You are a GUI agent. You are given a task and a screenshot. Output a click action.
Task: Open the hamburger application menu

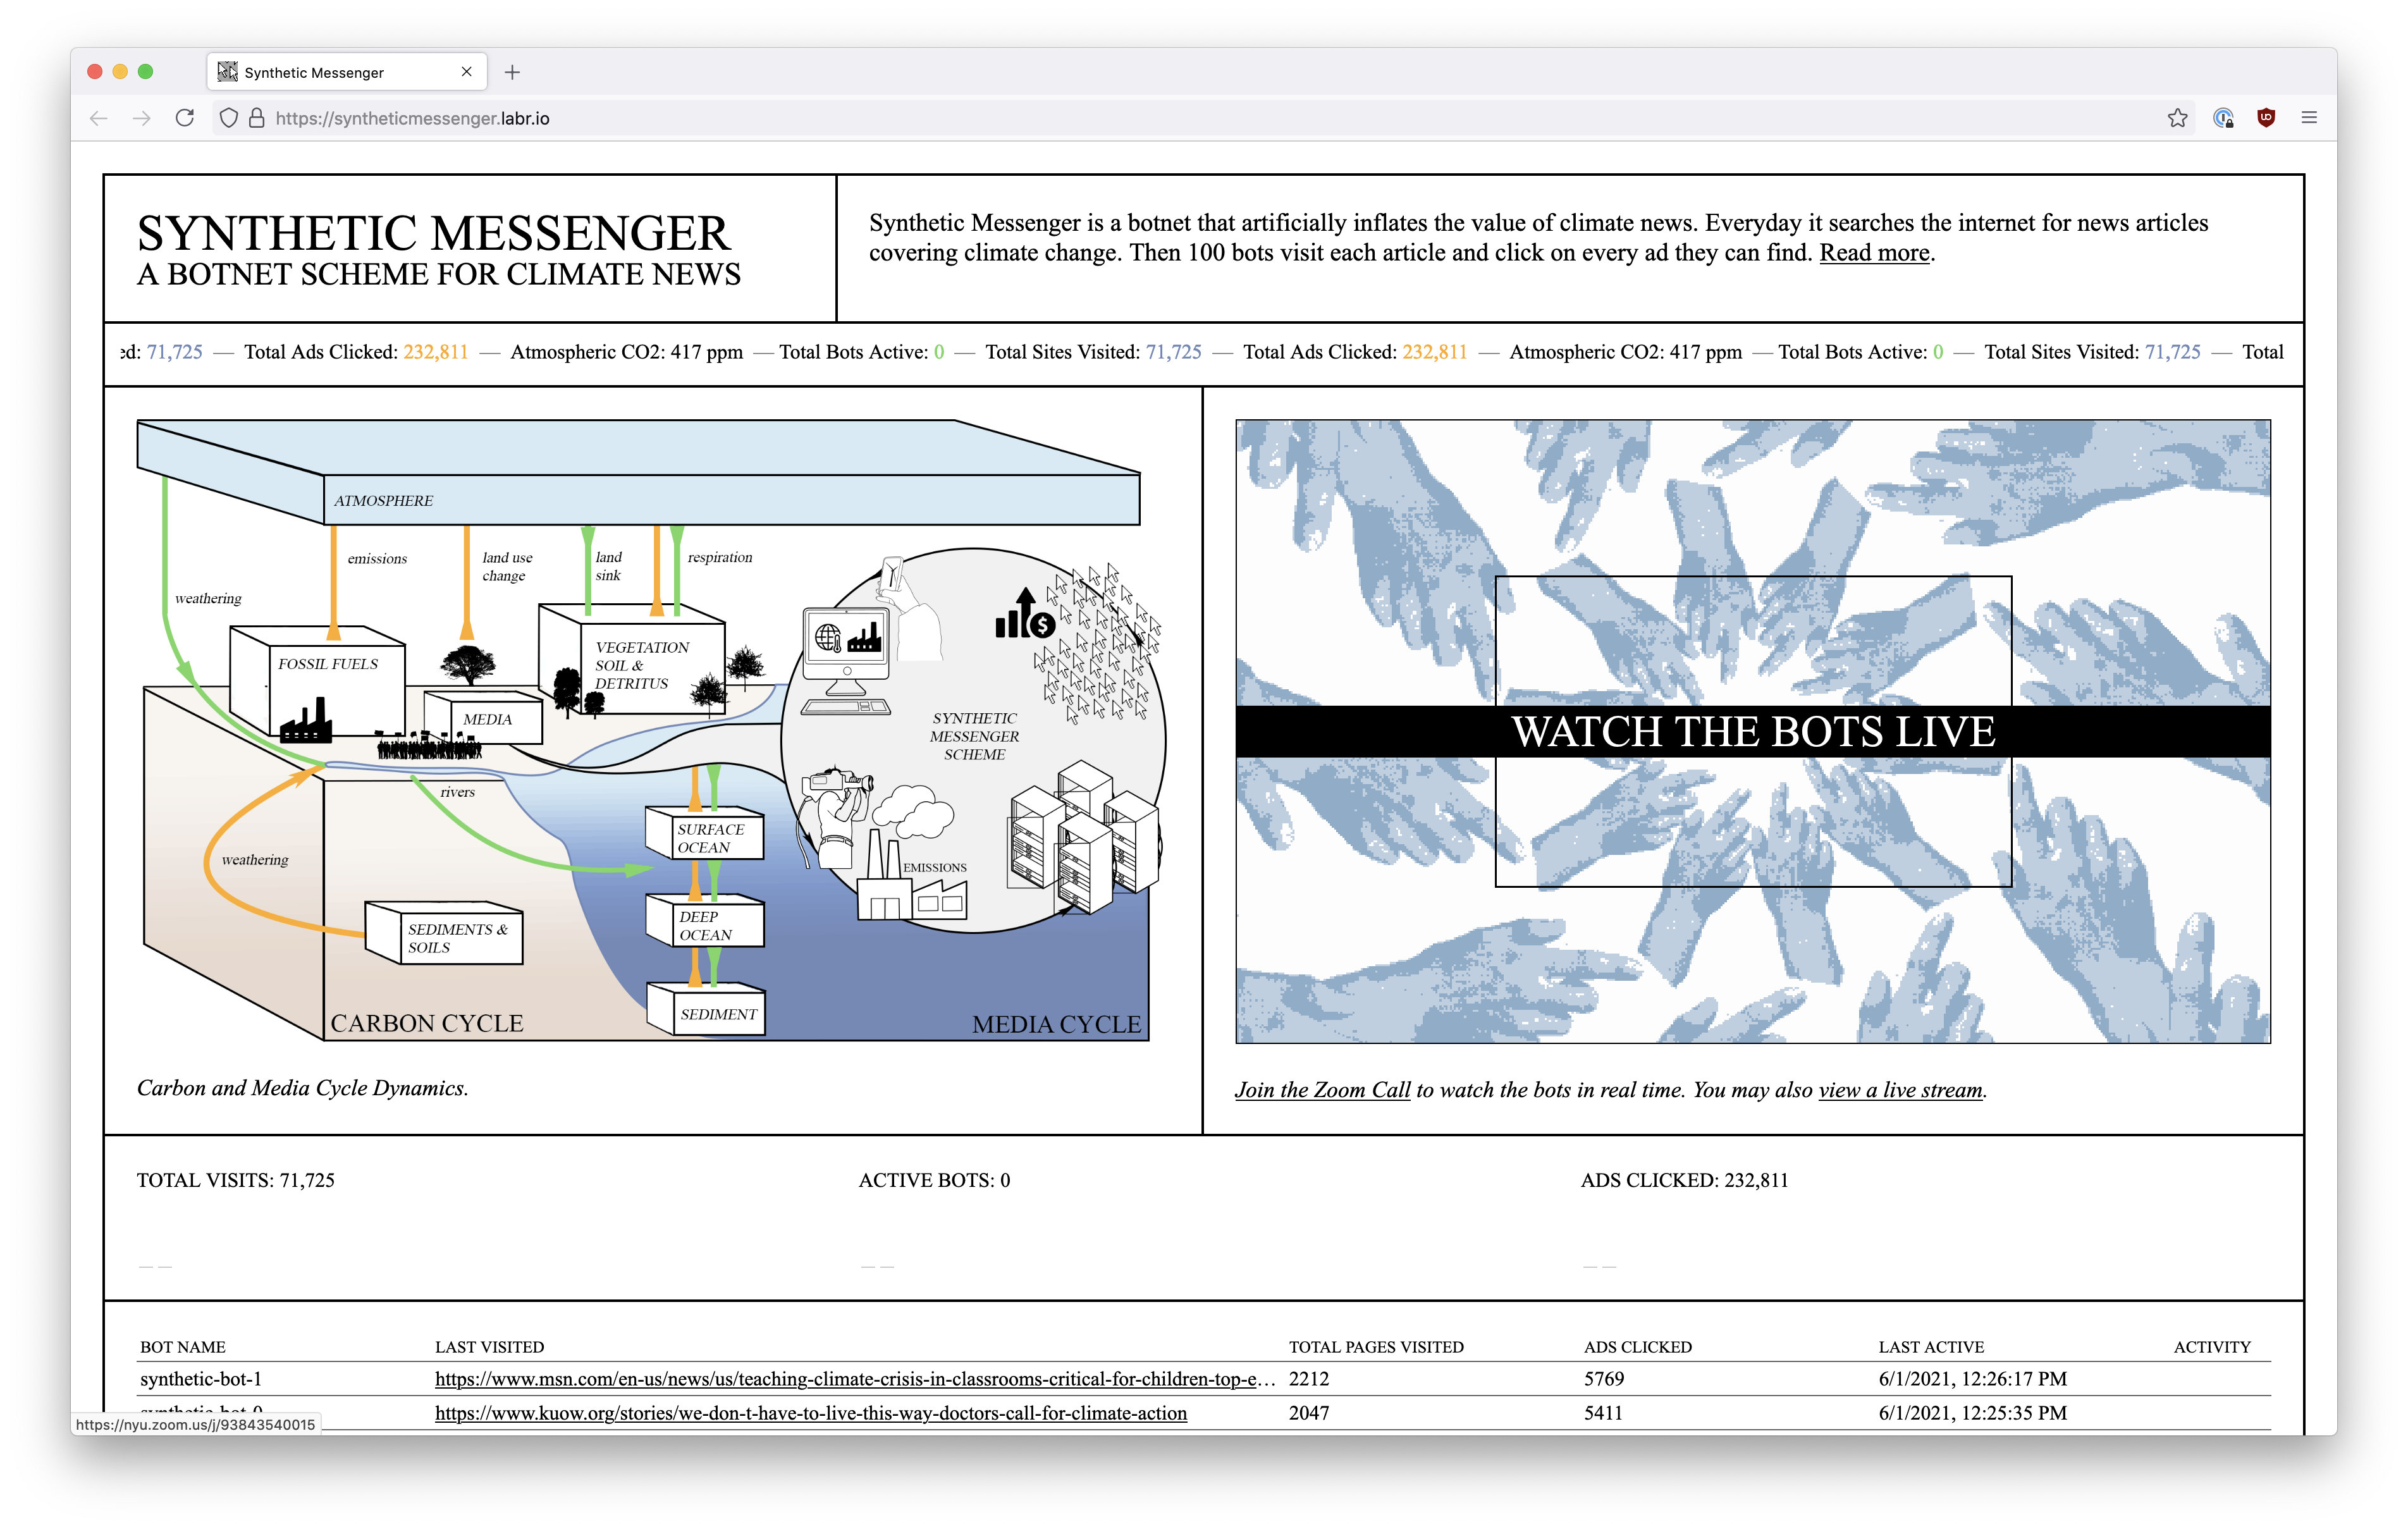click(2309, 118)
